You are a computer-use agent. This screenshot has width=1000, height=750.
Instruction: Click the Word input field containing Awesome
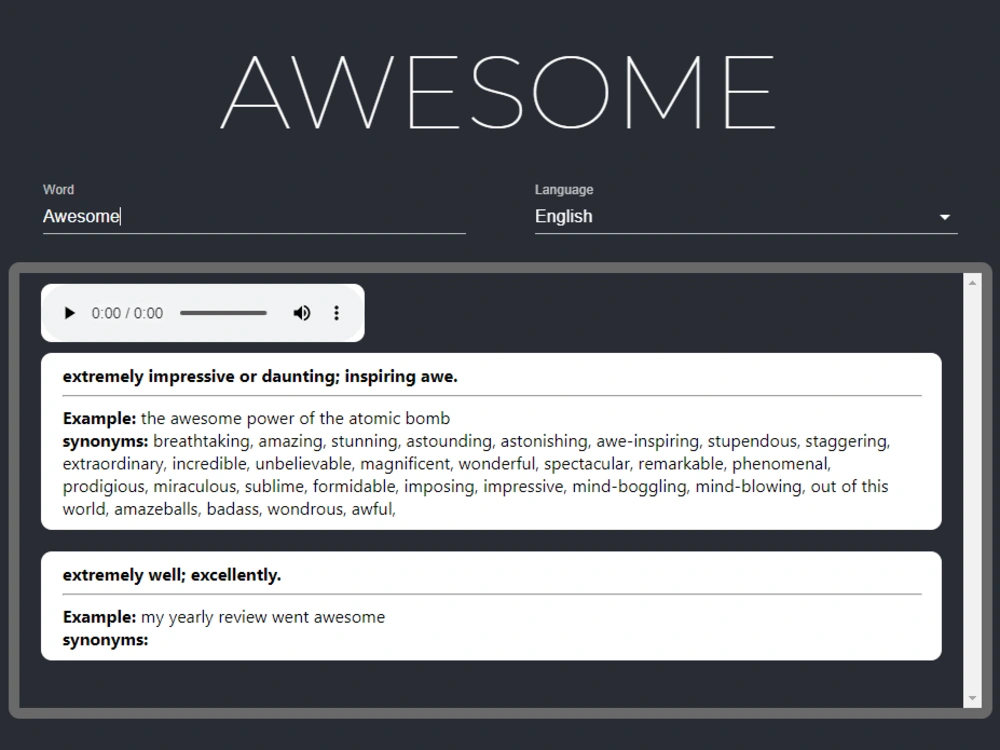click(x=254, y=217)
